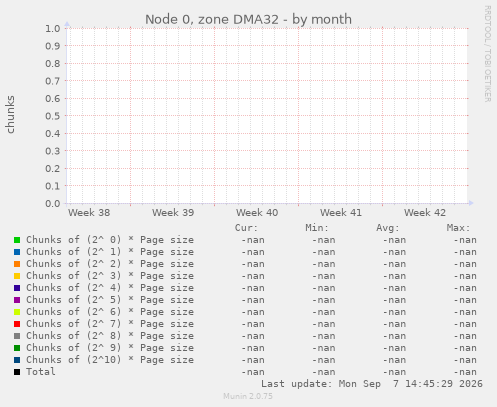Click the Avg -nan value for (2^ 0) chunks
Image resolution: width=497 pixels, height=407 pixels.
pyautogui.click(x=394, y=240)
